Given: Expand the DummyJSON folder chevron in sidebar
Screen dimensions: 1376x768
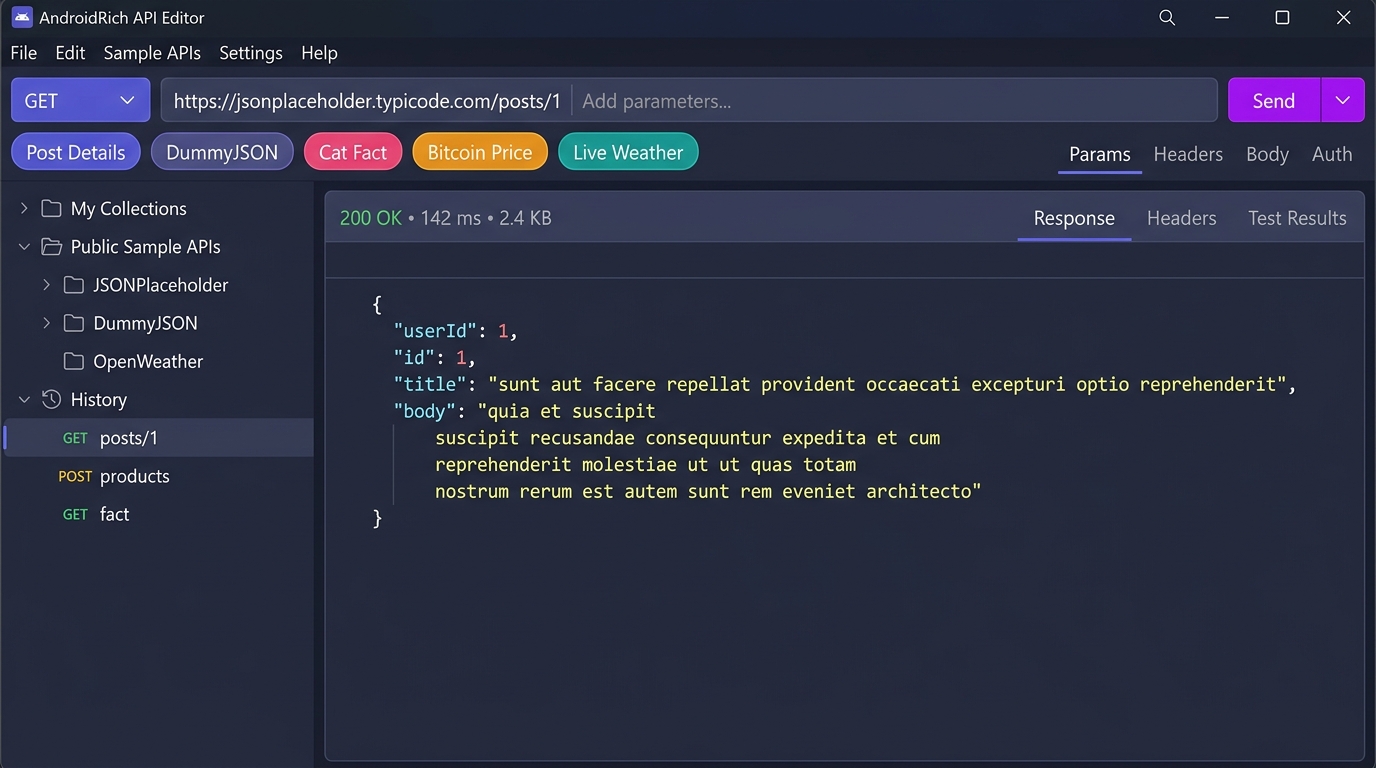Looking at the screenshot, I should [46, 323].
